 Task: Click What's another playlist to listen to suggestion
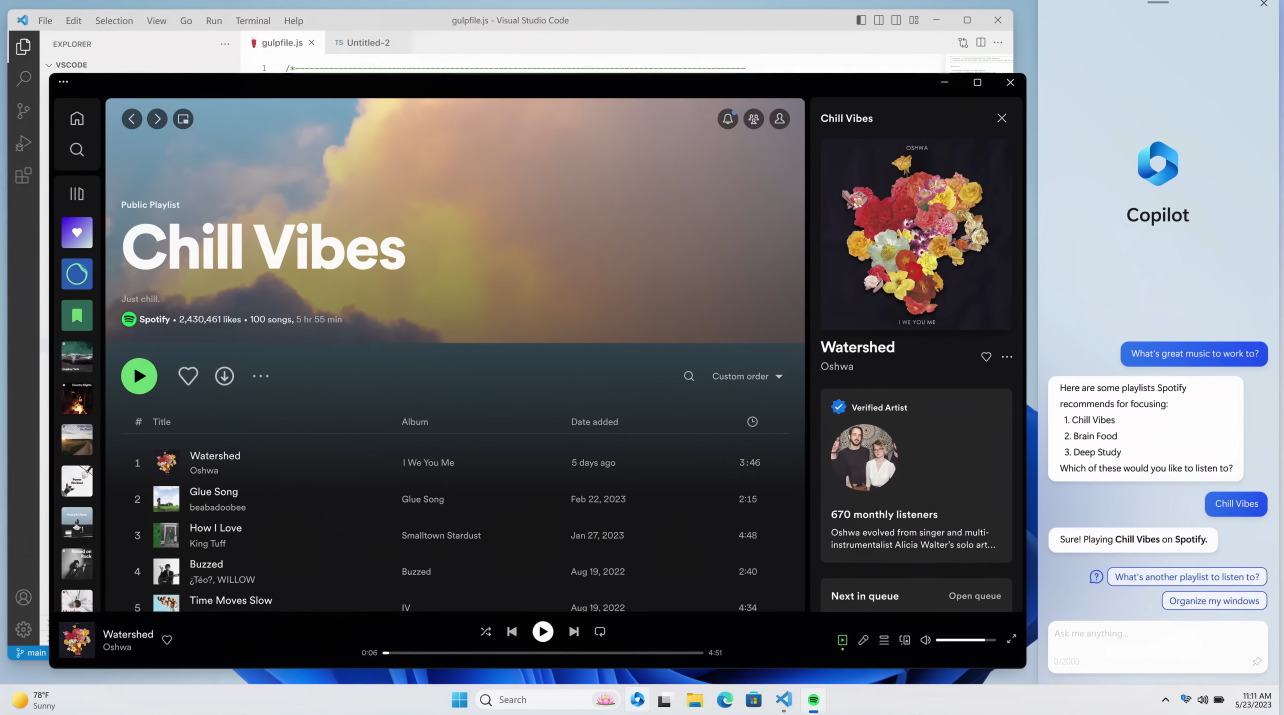click(x=1187, y=577)
